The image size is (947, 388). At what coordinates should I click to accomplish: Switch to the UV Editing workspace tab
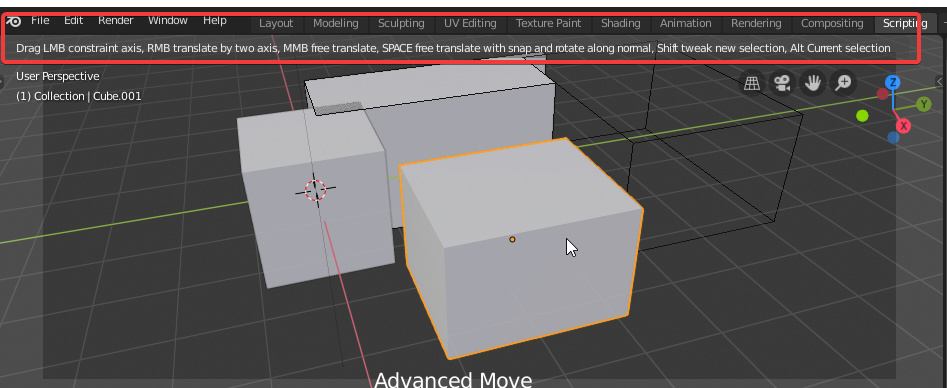(470, 24)
